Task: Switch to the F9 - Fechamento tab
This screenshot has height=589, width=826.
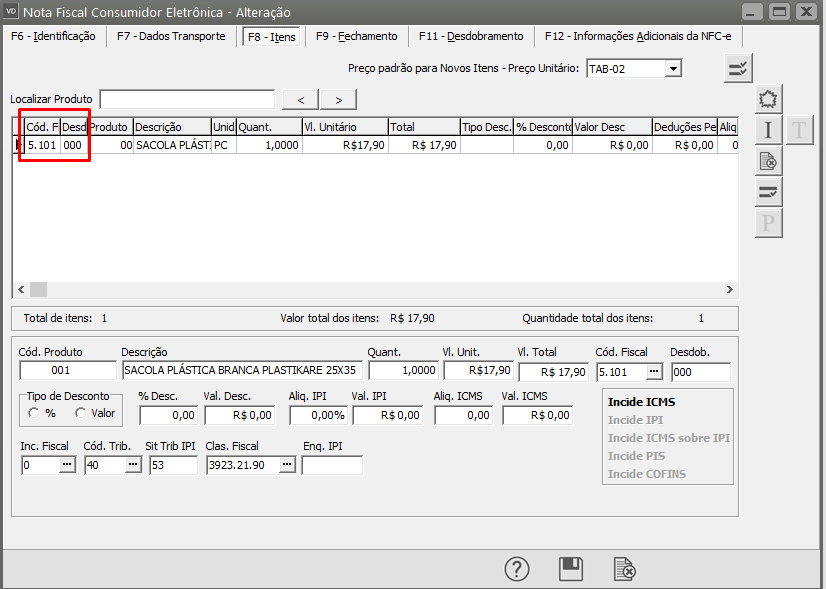Action: click(356, 36)
